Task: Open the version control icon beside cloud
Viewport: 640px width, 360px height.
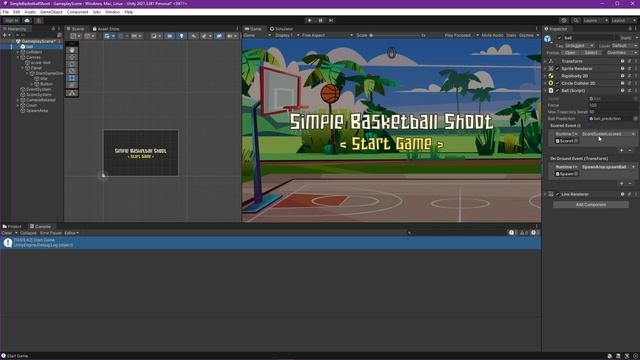Action: tap(39, 20)
